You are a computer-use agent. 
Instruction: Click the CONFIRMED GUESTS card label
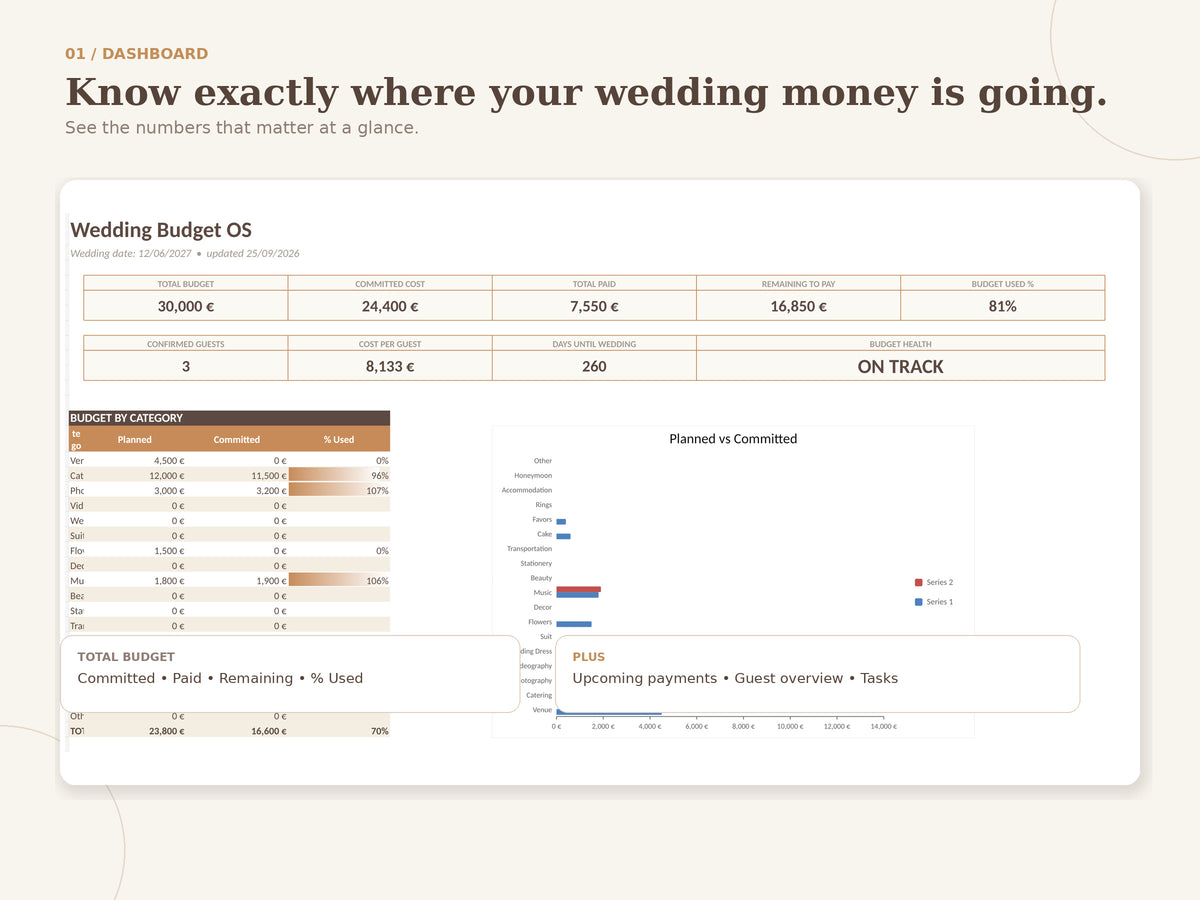186,344
